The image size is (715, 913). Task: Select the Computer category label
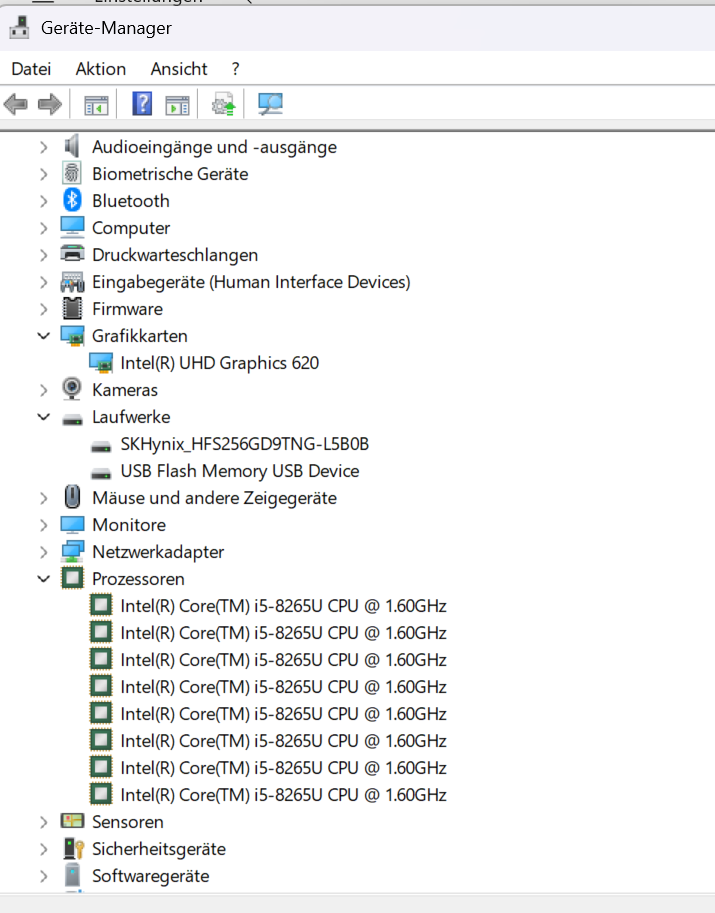131,228
